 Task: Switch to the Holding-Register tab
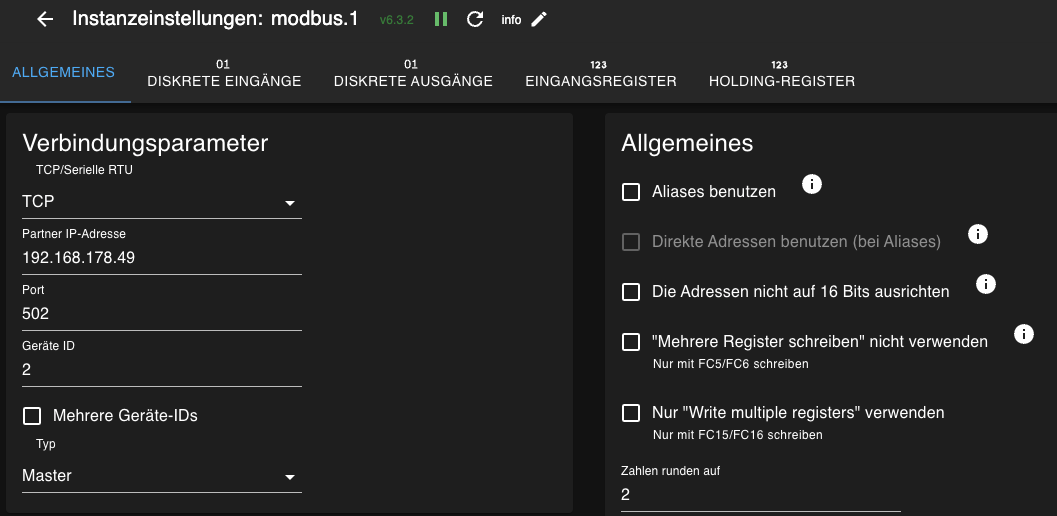point(781,74)
